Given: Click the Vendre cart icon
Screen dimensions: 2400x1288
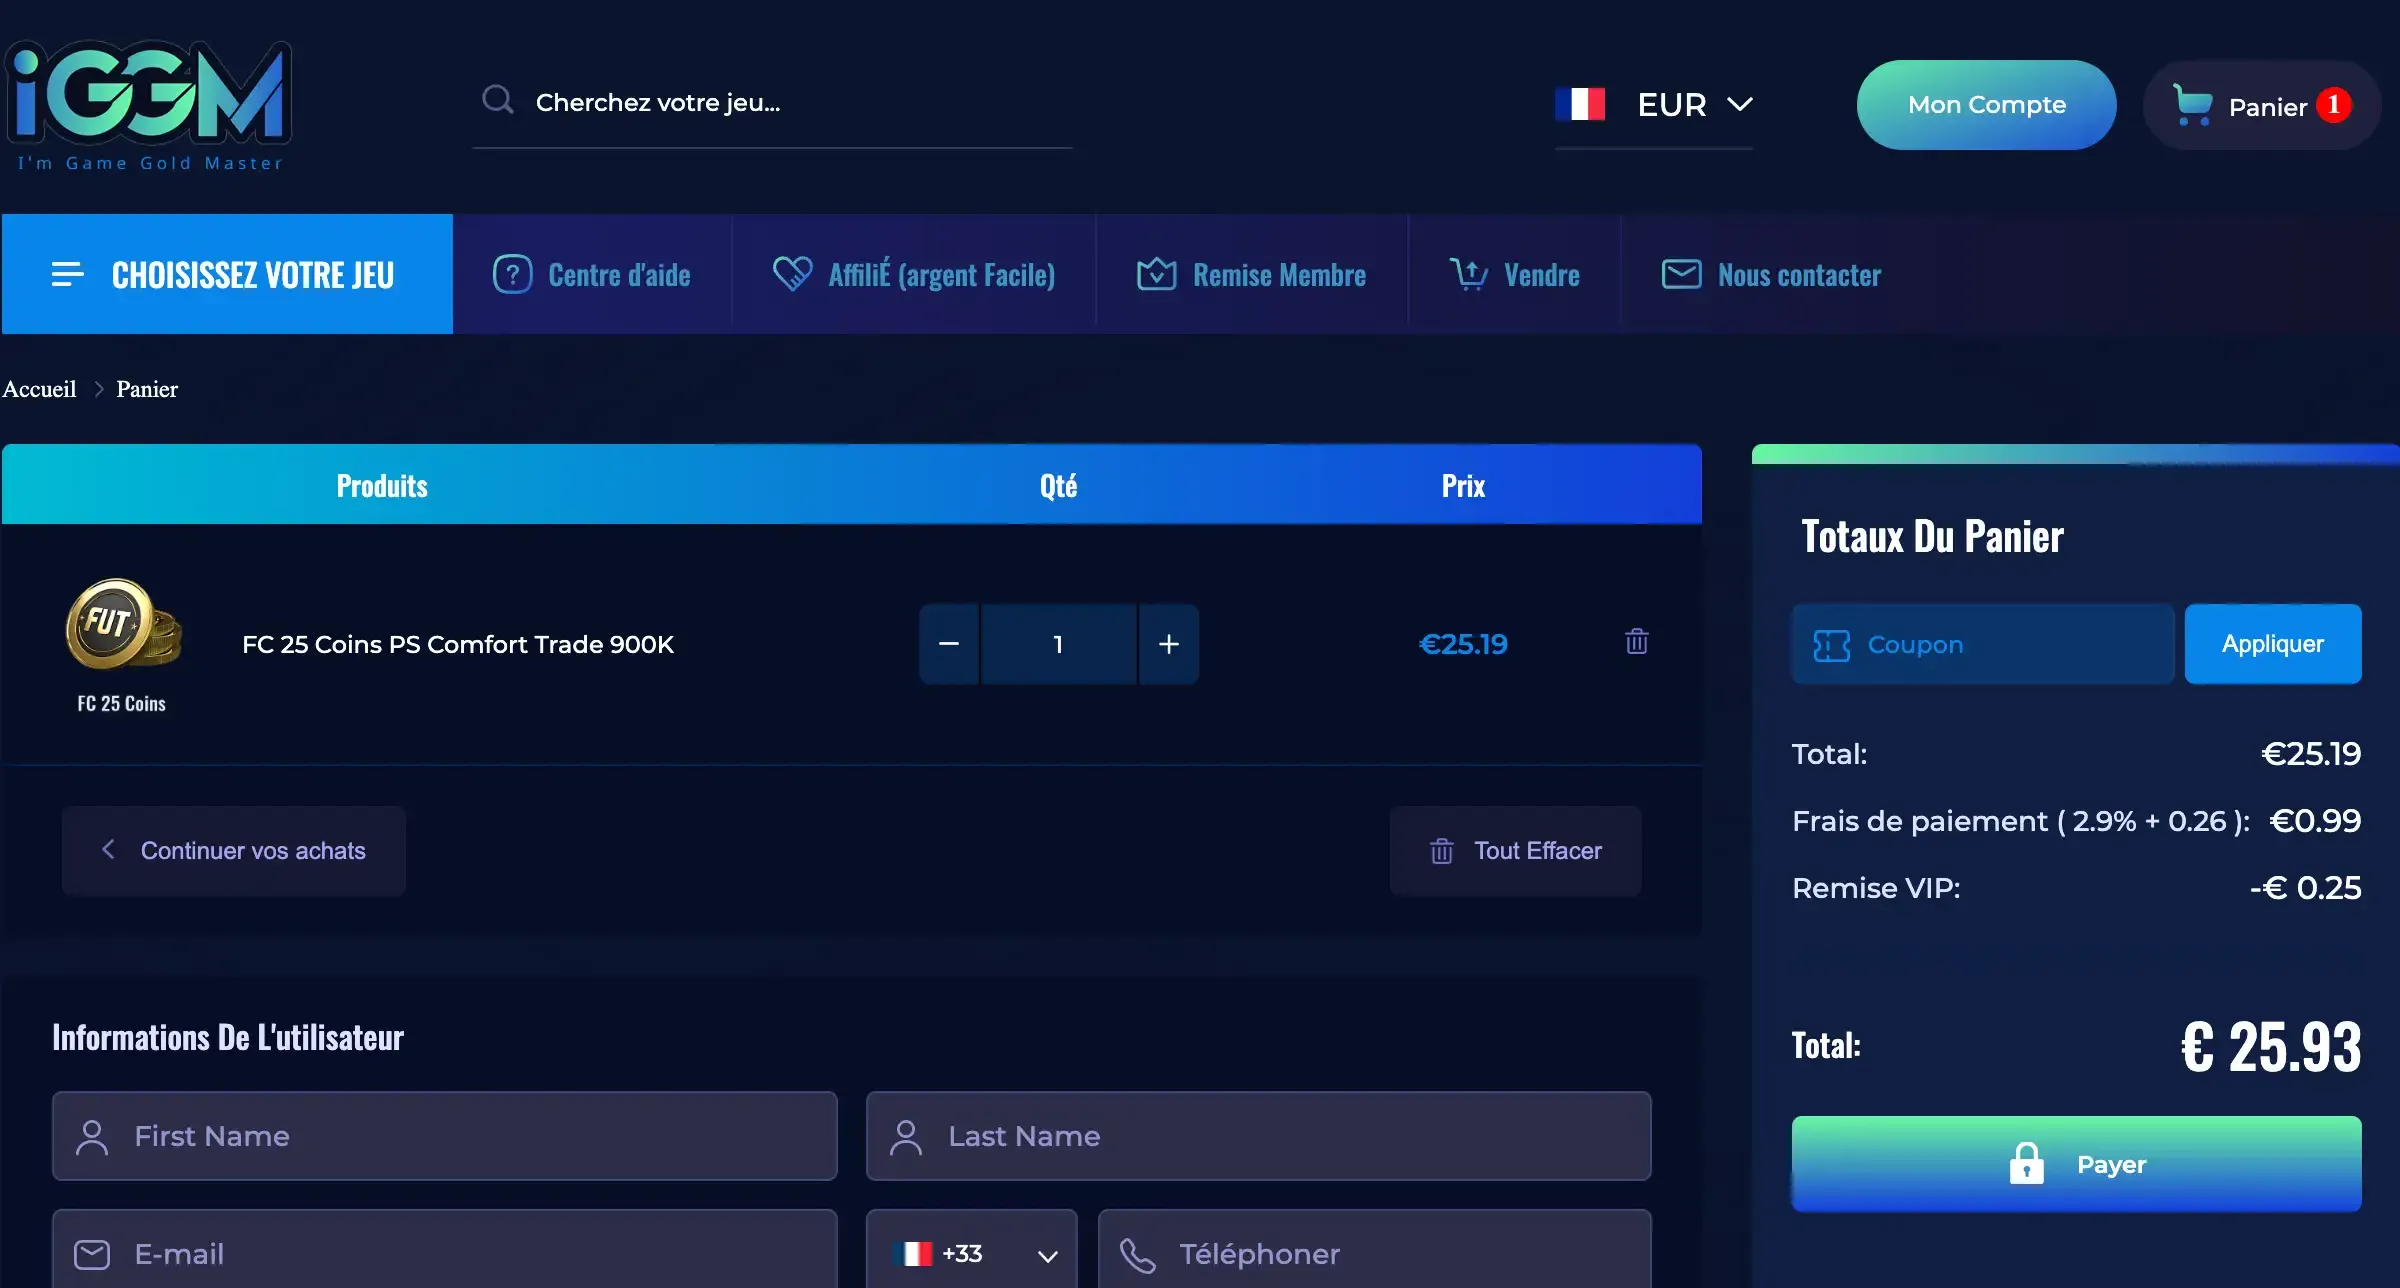Looking at the screenshot, I should 1469,274.
